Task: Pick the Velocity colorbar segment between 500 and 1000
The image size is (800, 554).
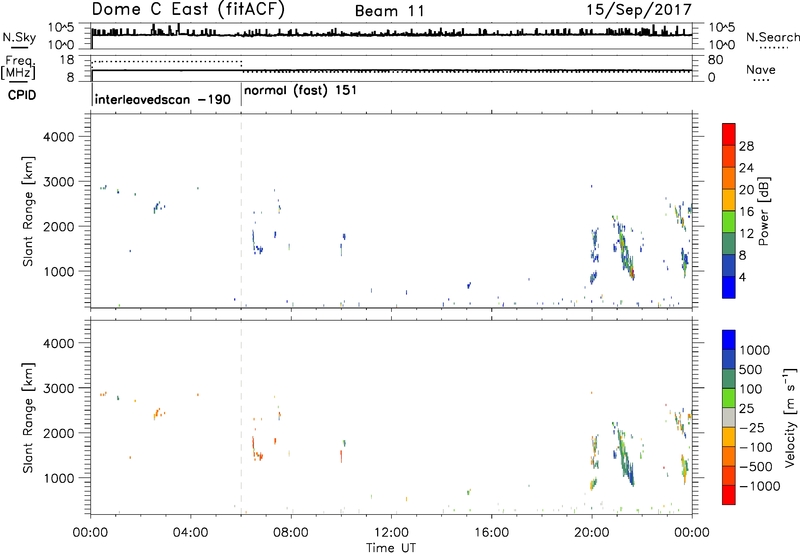Action: tap(729, 359)
